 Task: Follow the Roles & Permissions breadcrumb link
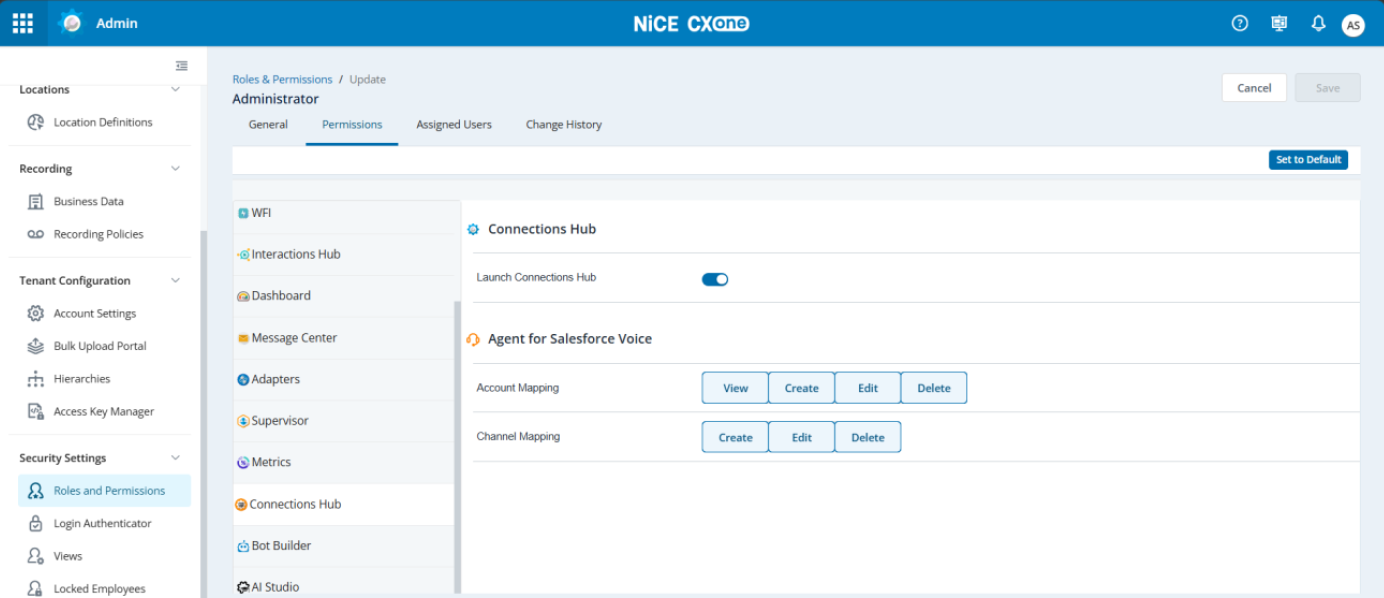282,79
